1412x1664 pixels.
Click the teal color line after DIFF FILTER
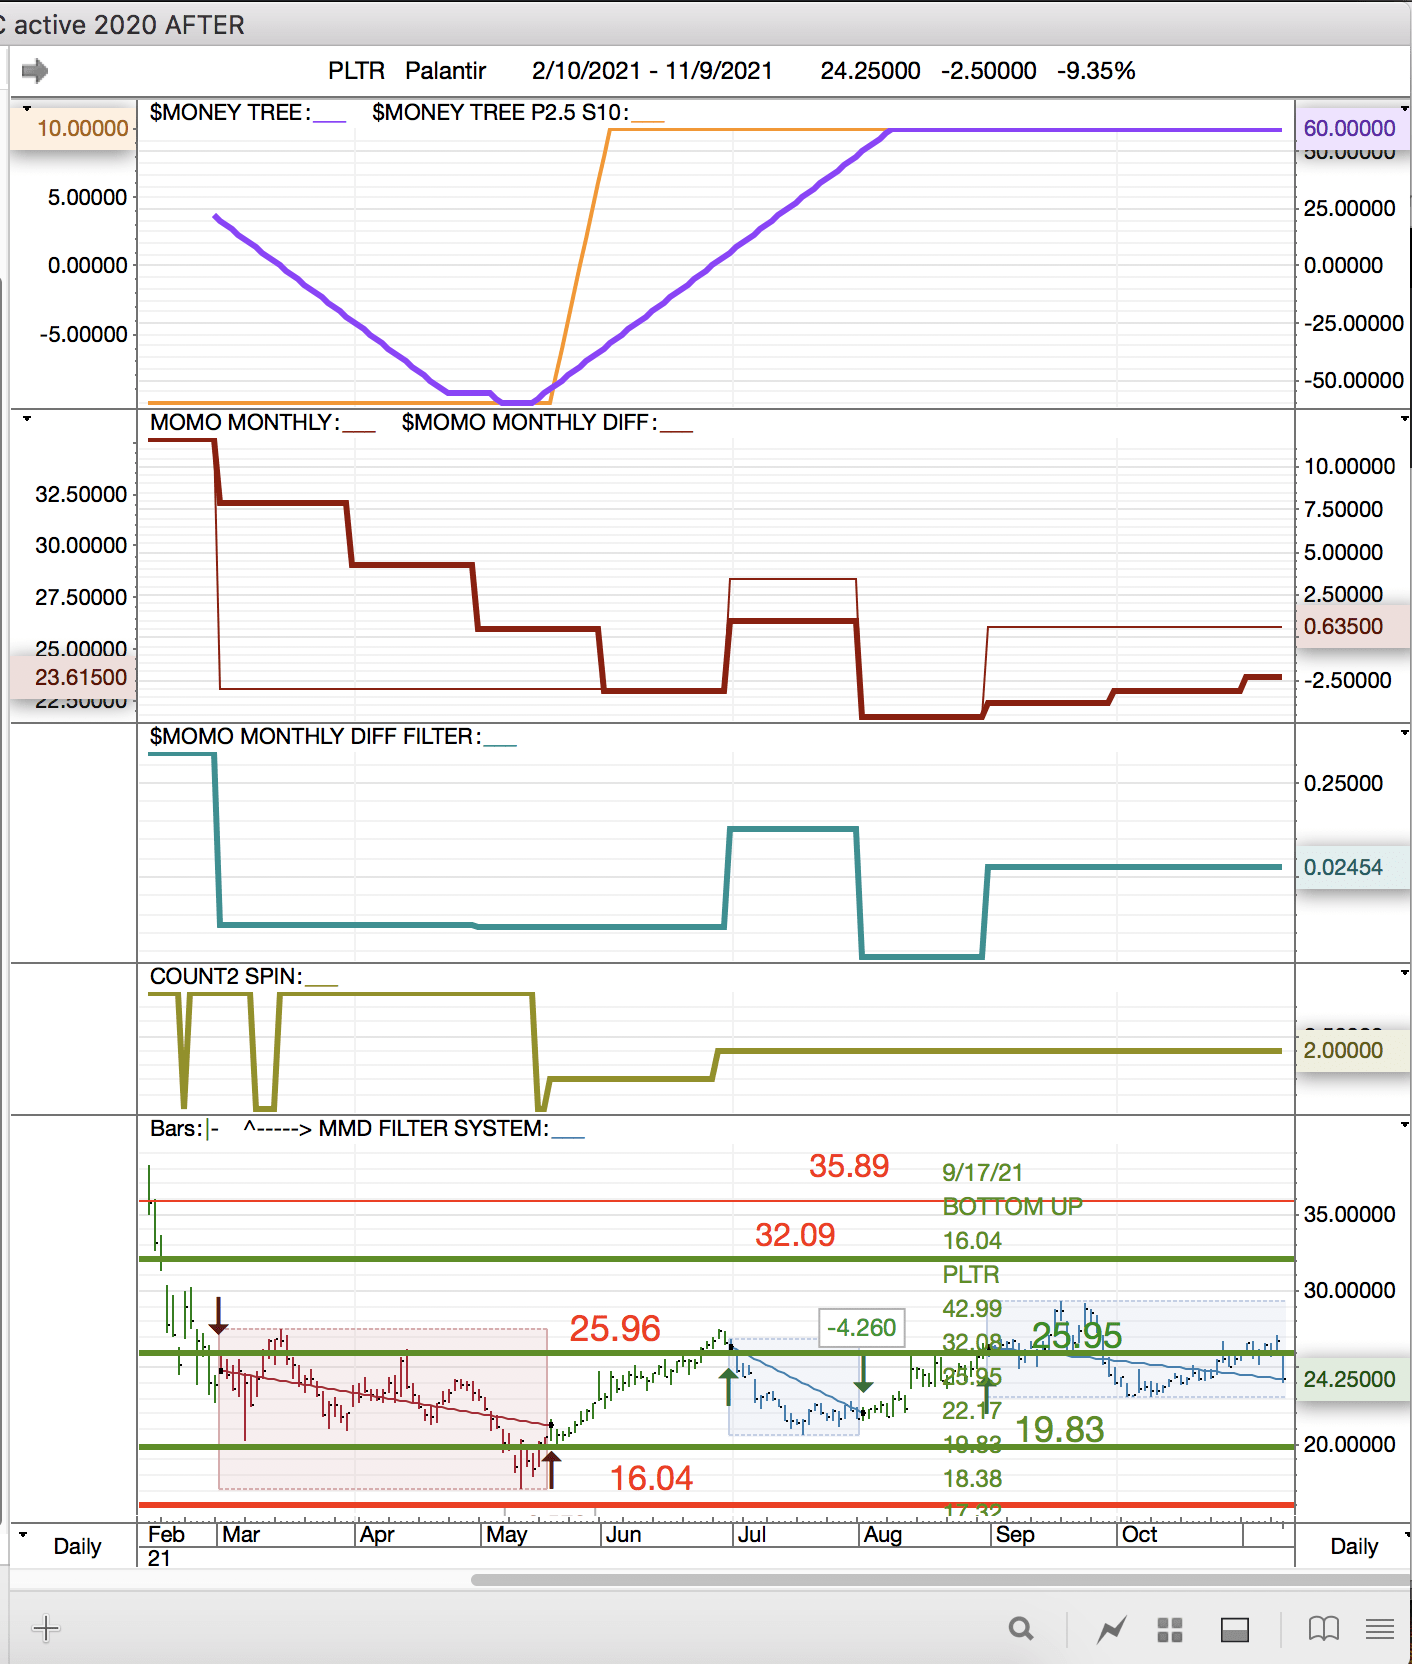[x=500, y=745]
